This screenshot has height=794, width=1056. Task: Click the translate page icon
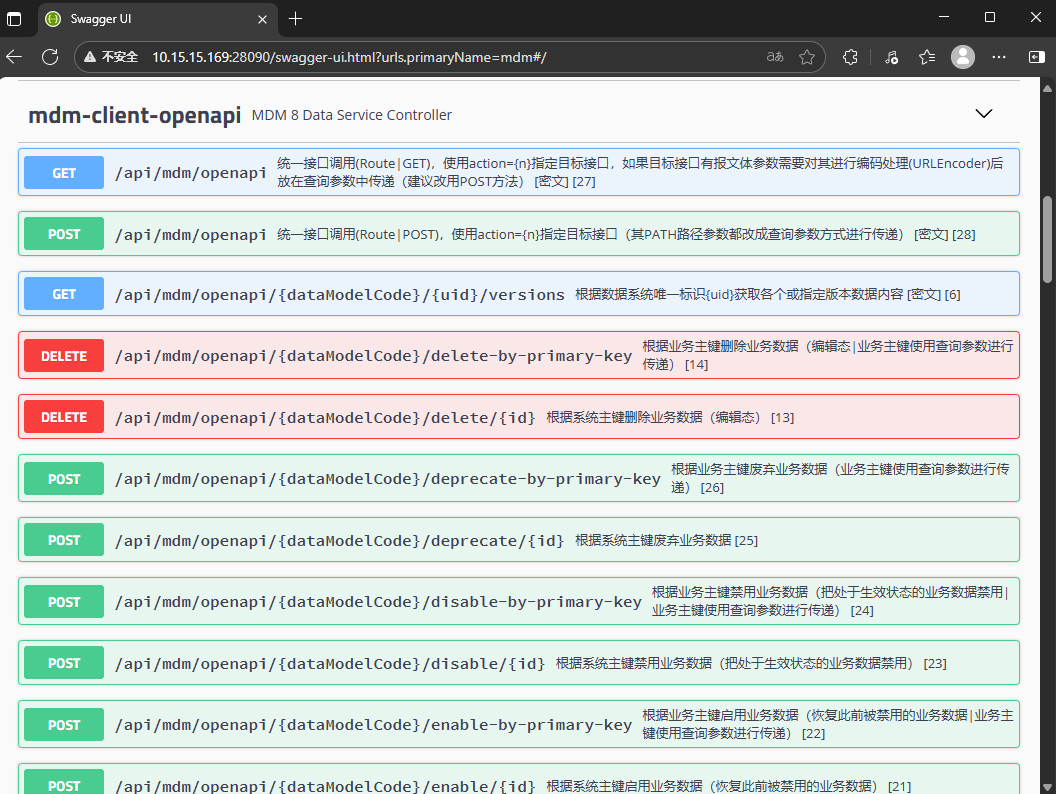(x=774, y=57)
